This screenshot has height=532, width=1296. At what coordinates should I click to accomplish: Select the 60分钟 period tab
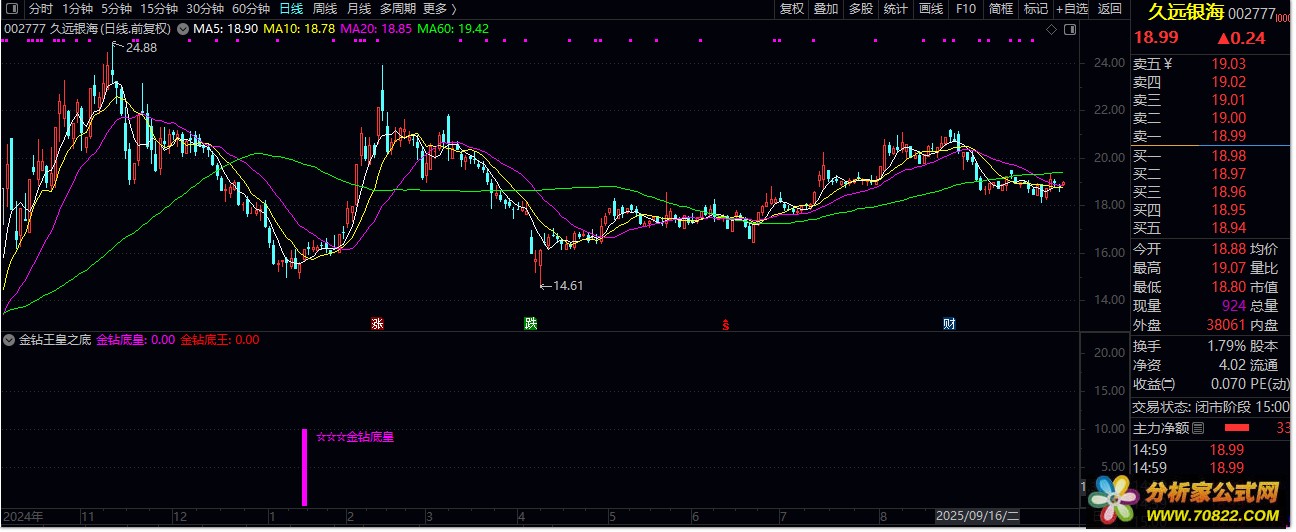point(250,9)
